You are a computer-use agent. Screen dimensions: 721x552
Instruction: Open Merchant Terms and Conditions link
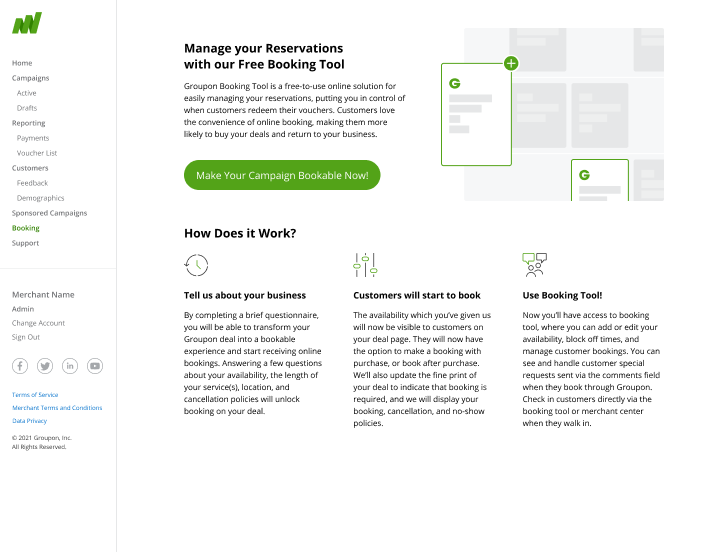[x=57, y=408]
